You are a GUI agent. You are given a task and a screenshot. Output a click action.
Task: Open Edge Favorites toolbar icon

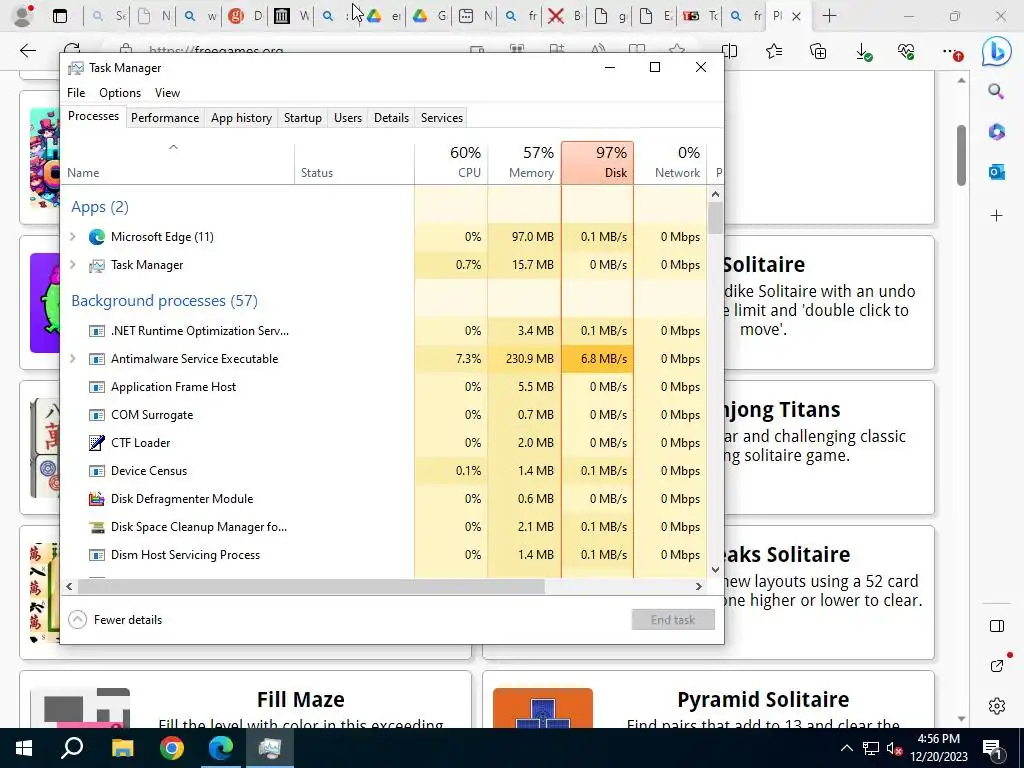pos(774,51)
